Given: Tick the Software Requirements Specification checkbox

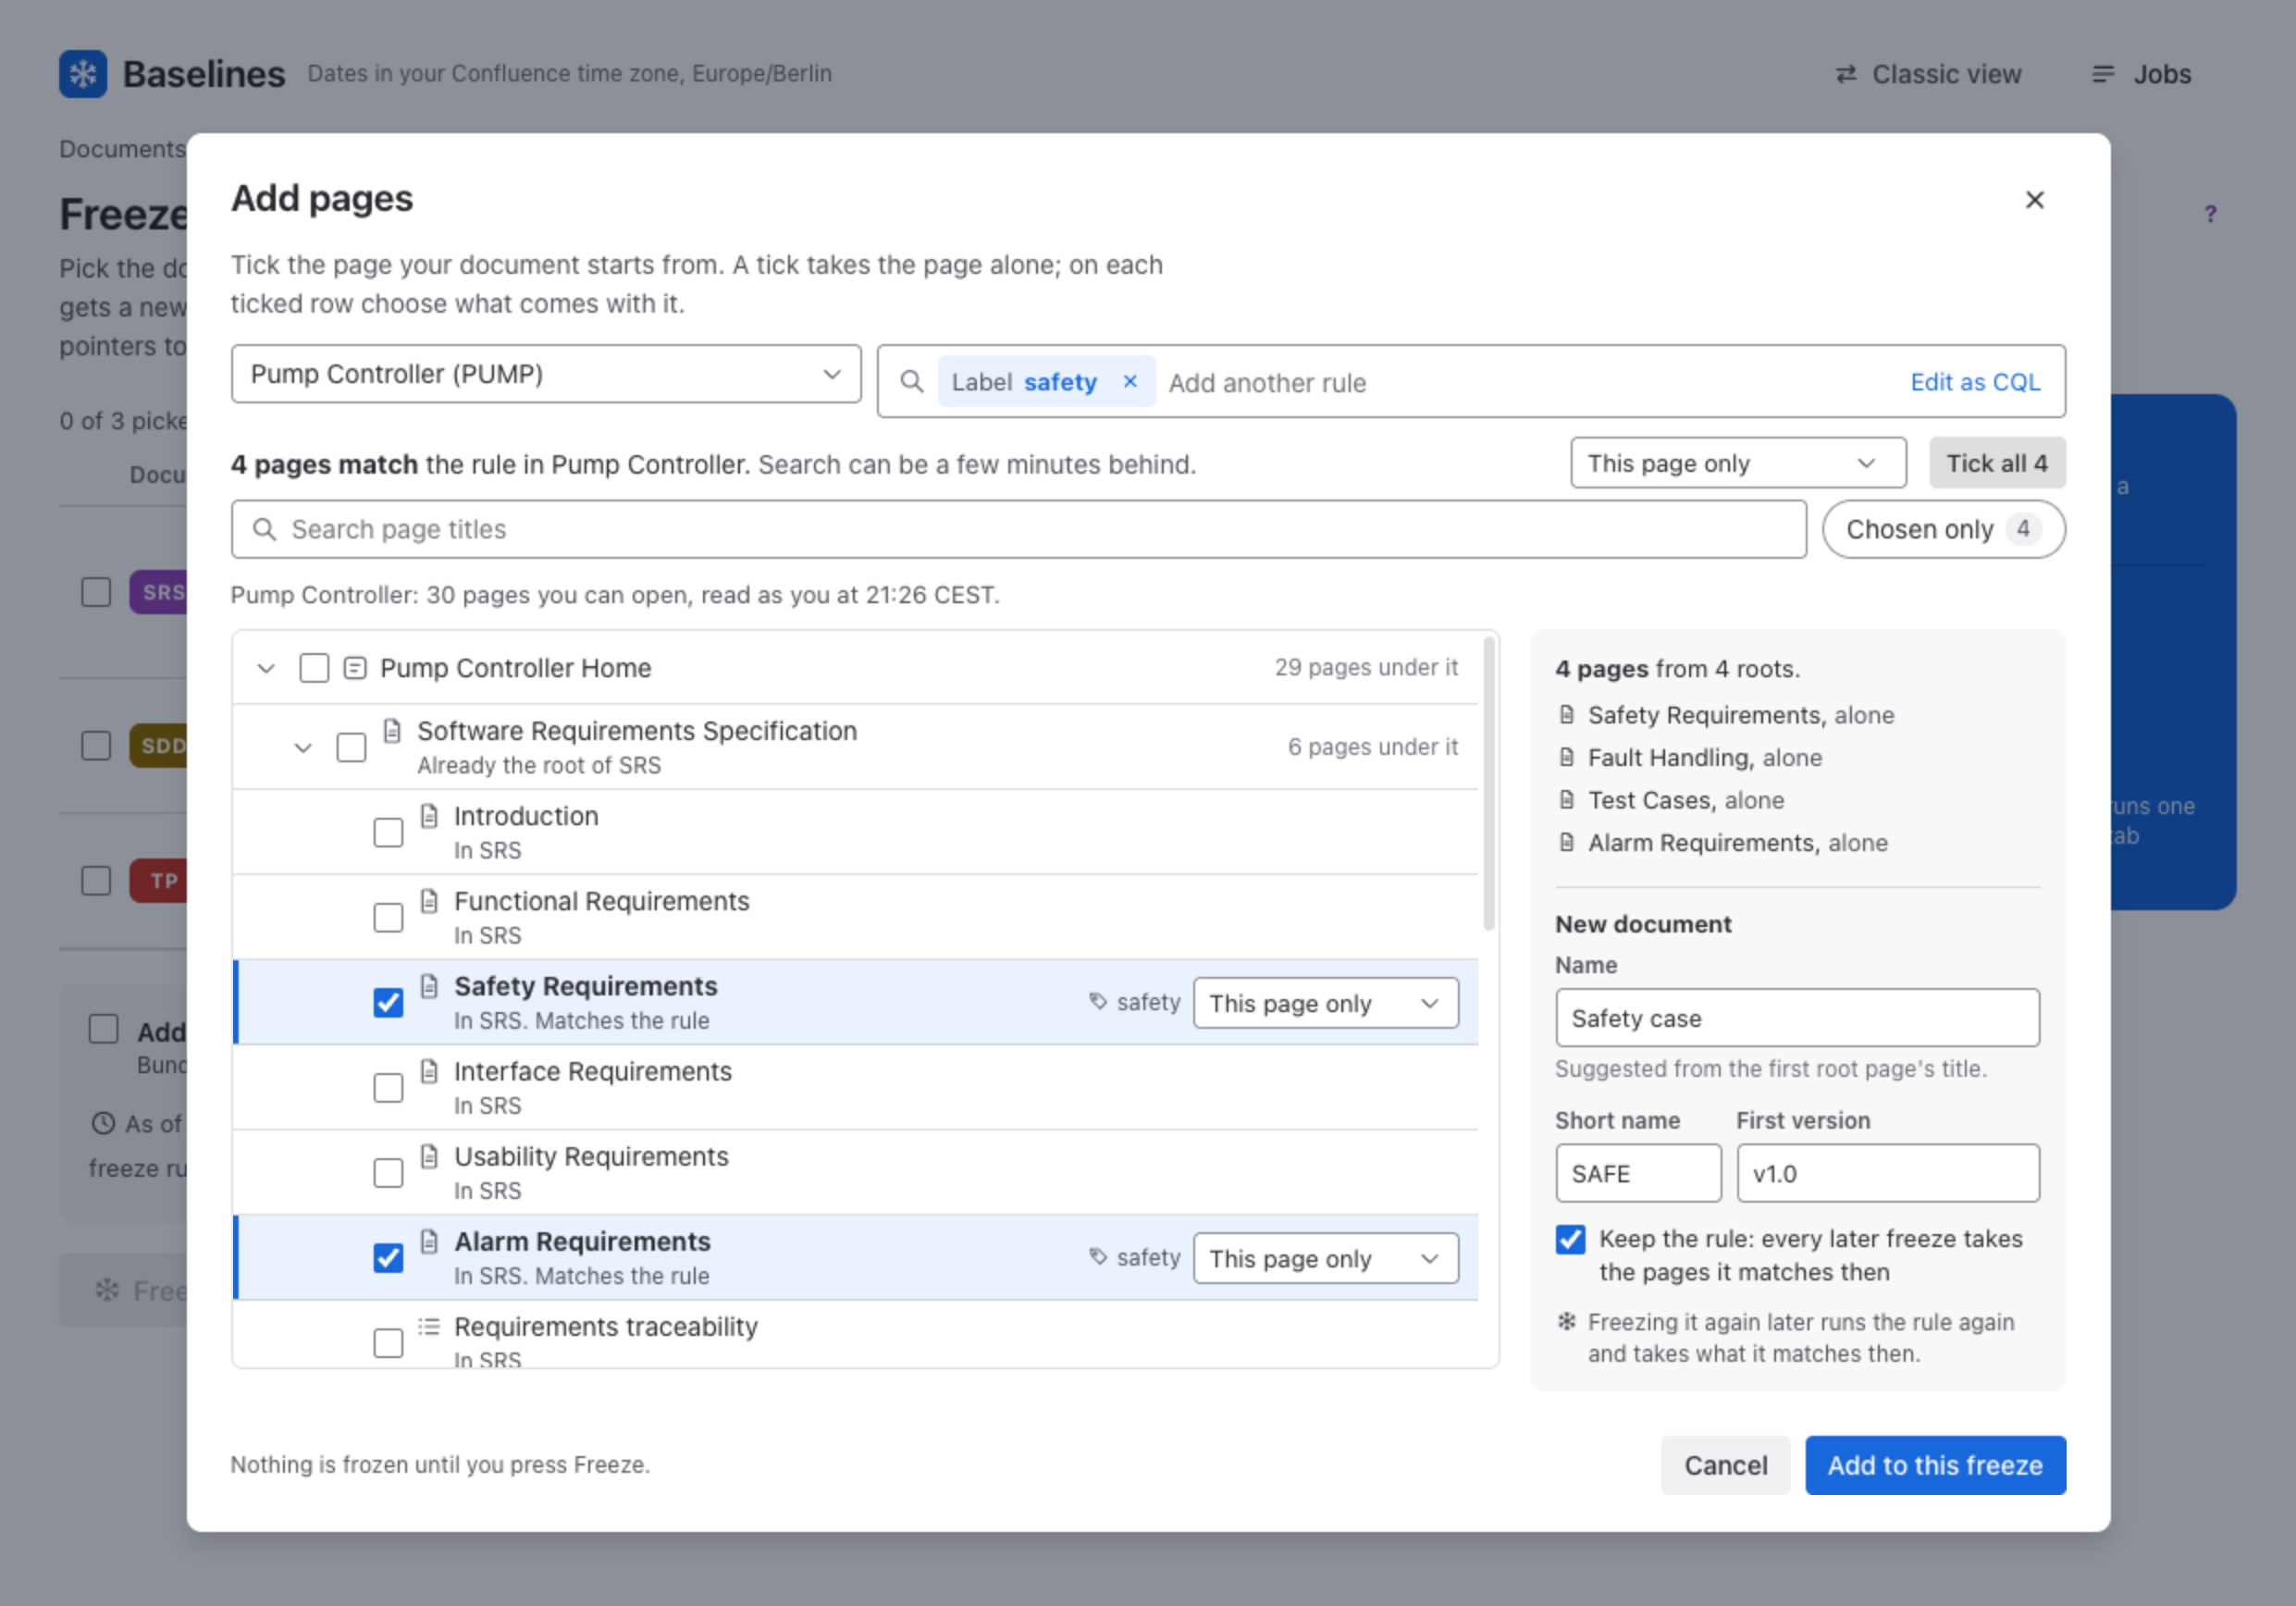Looking at the screenshot, I should pos(351,747).
